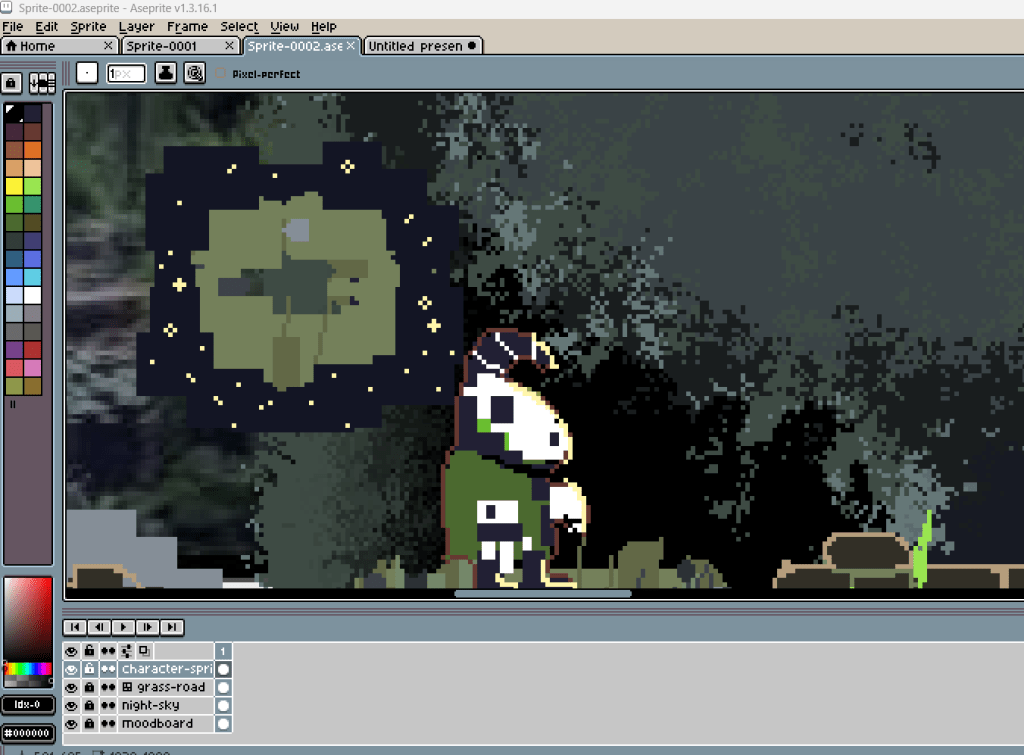The image size is (1024, 755).
Task: Click the dynamics icon beside the ink button
Action: [x=195, y=73]
